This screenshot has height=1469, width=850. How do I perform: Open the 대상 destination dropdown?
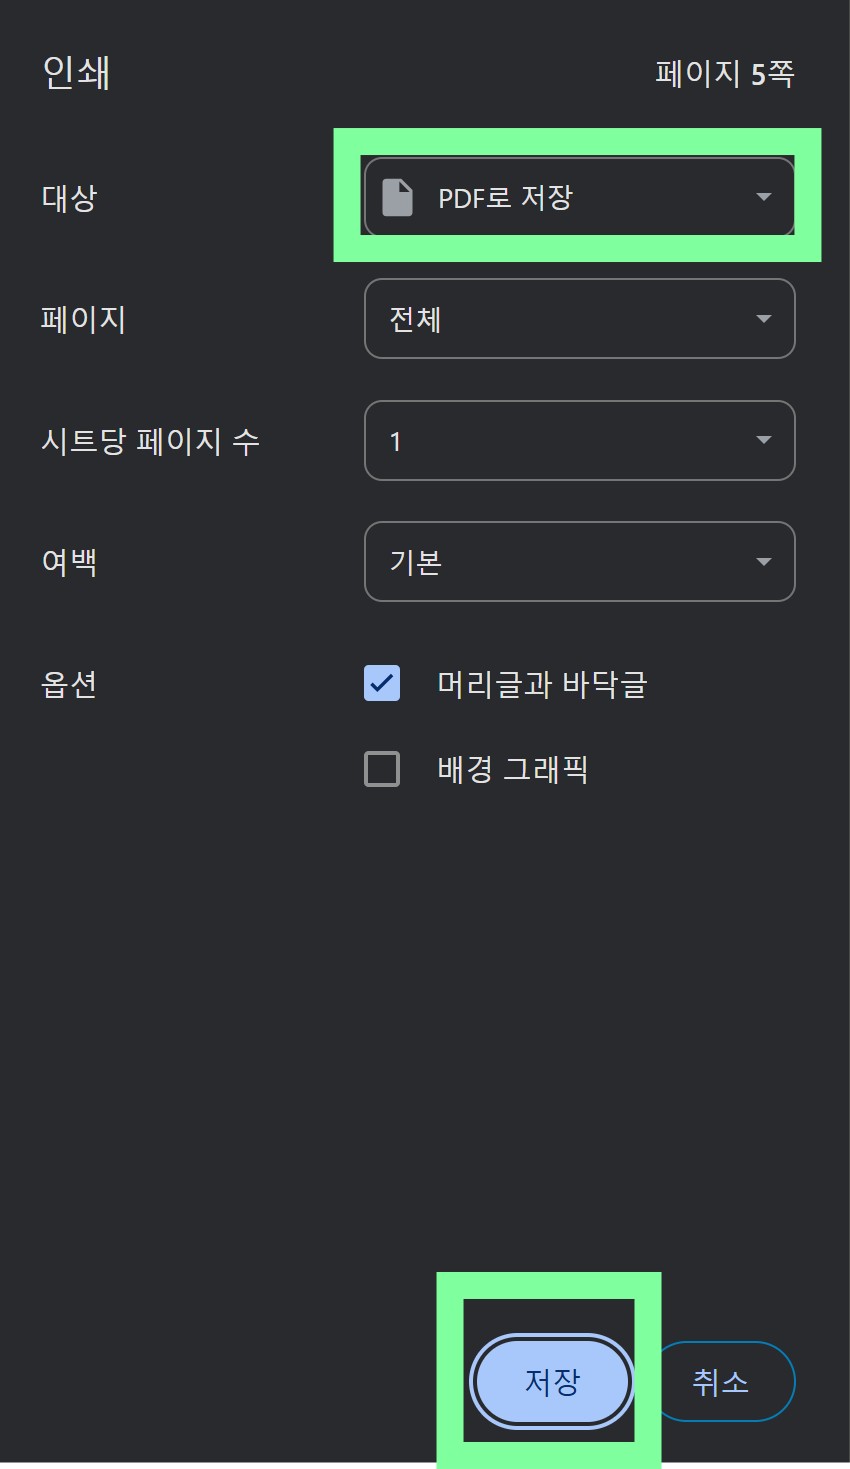tap(578, 196)
